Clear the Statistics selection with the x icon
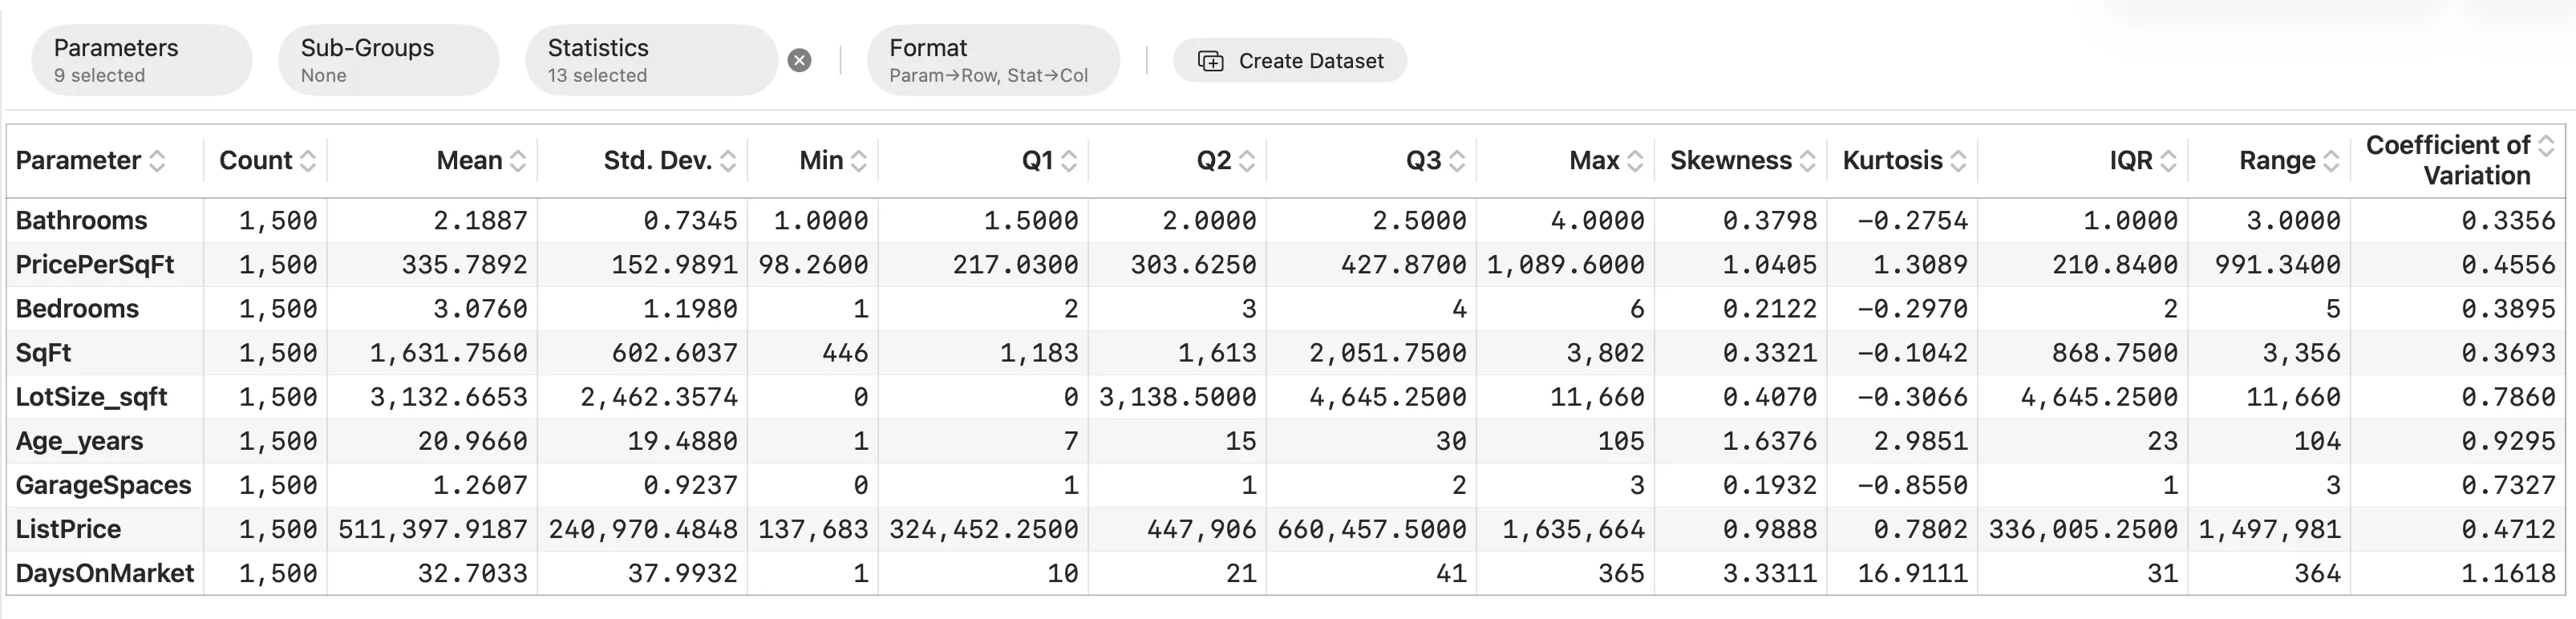This screenshot has height=619, width=2576. click(x=799, y=61)
